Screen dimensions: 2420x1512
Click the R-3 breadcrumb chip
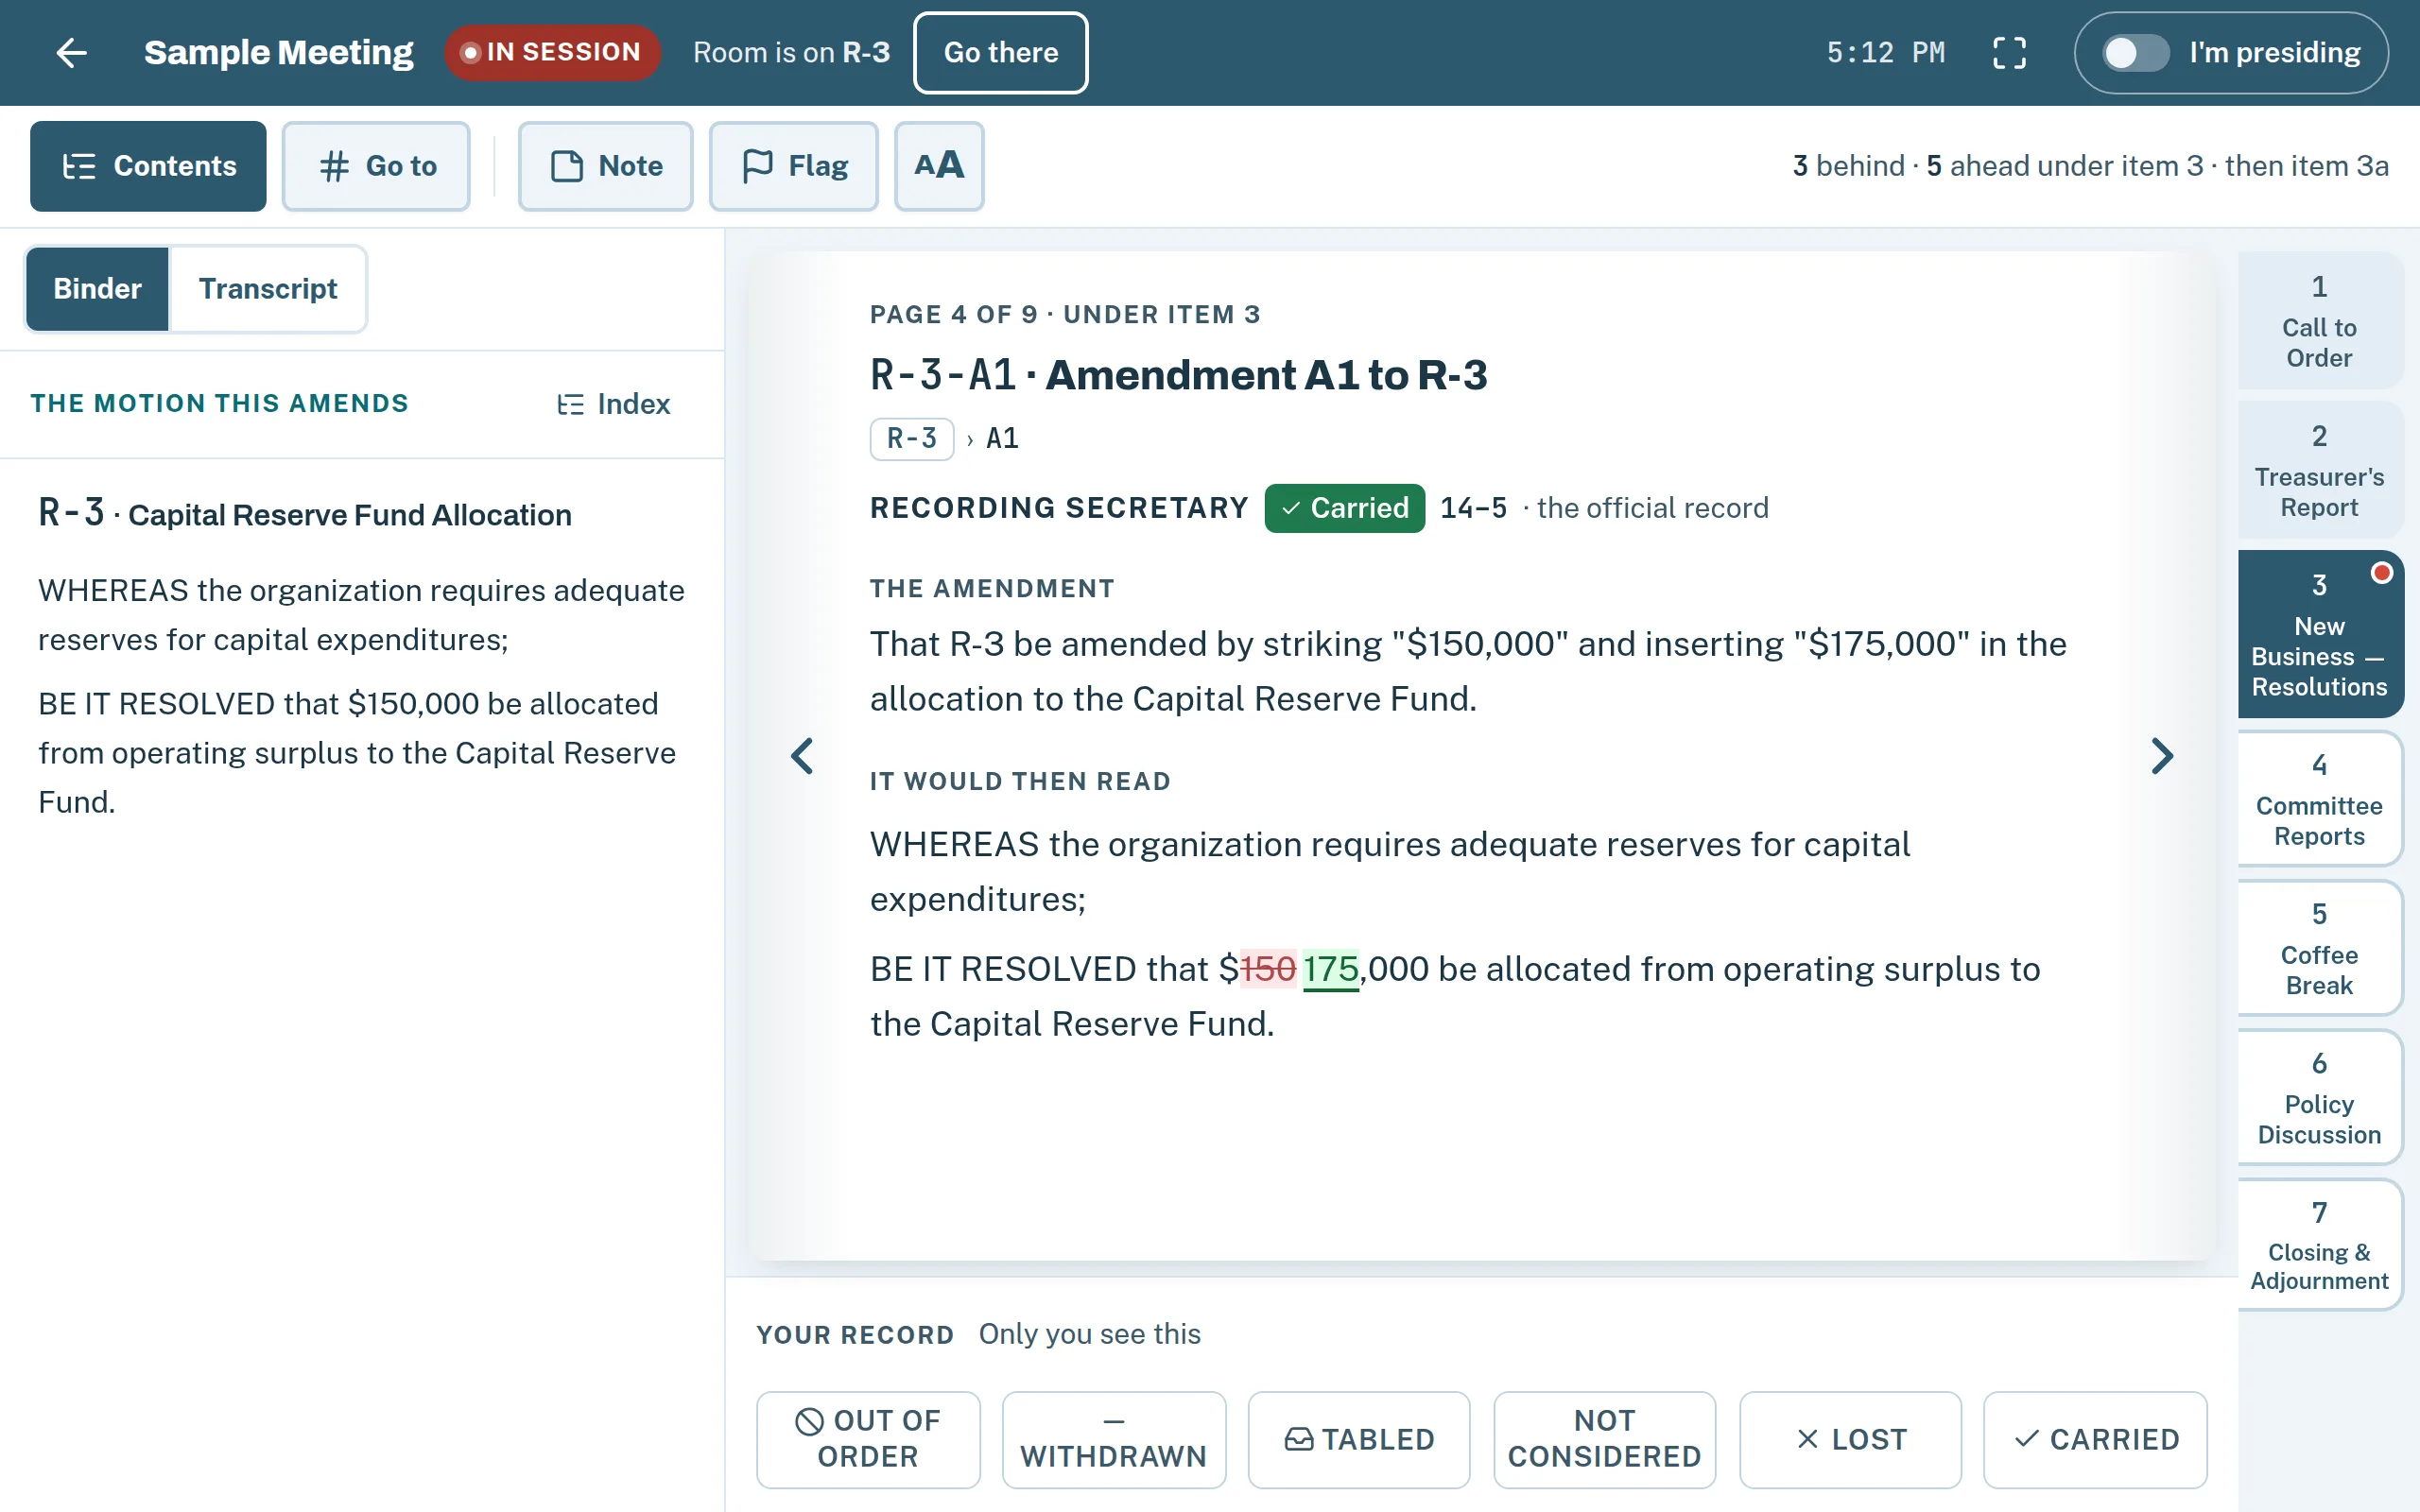[911, 439]
